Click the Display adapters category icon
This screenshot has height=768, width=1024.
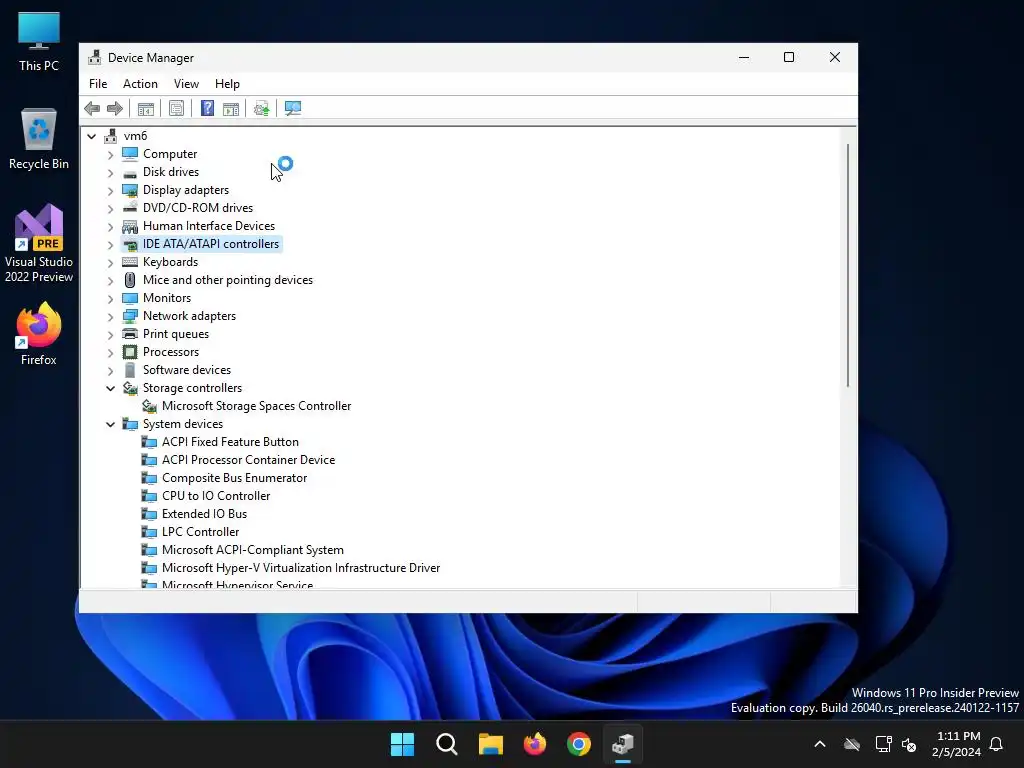point(130,190)
